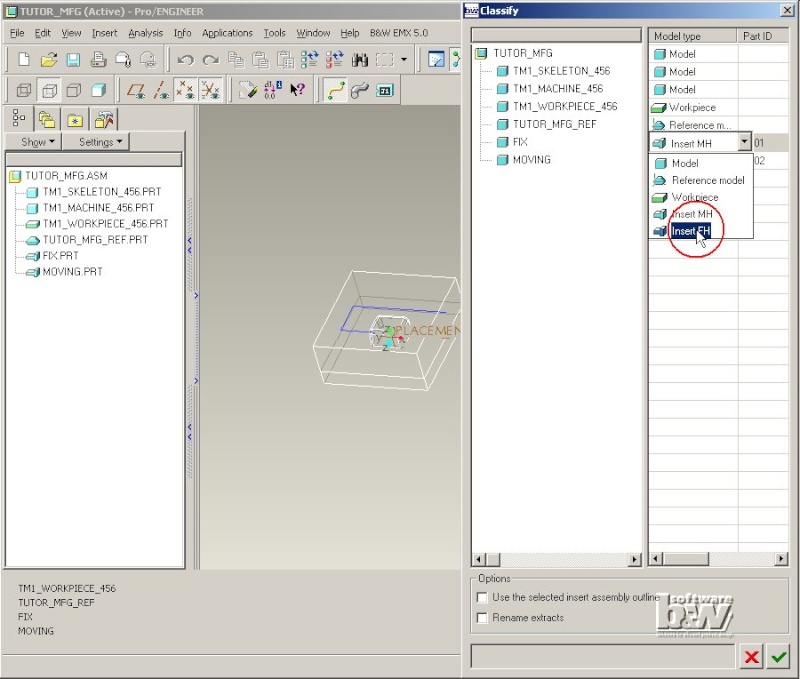Select TM1_SKELETON_456.PRT in model tree
Viewport: 800px width, 679px height.
click(x=102, y=192)
